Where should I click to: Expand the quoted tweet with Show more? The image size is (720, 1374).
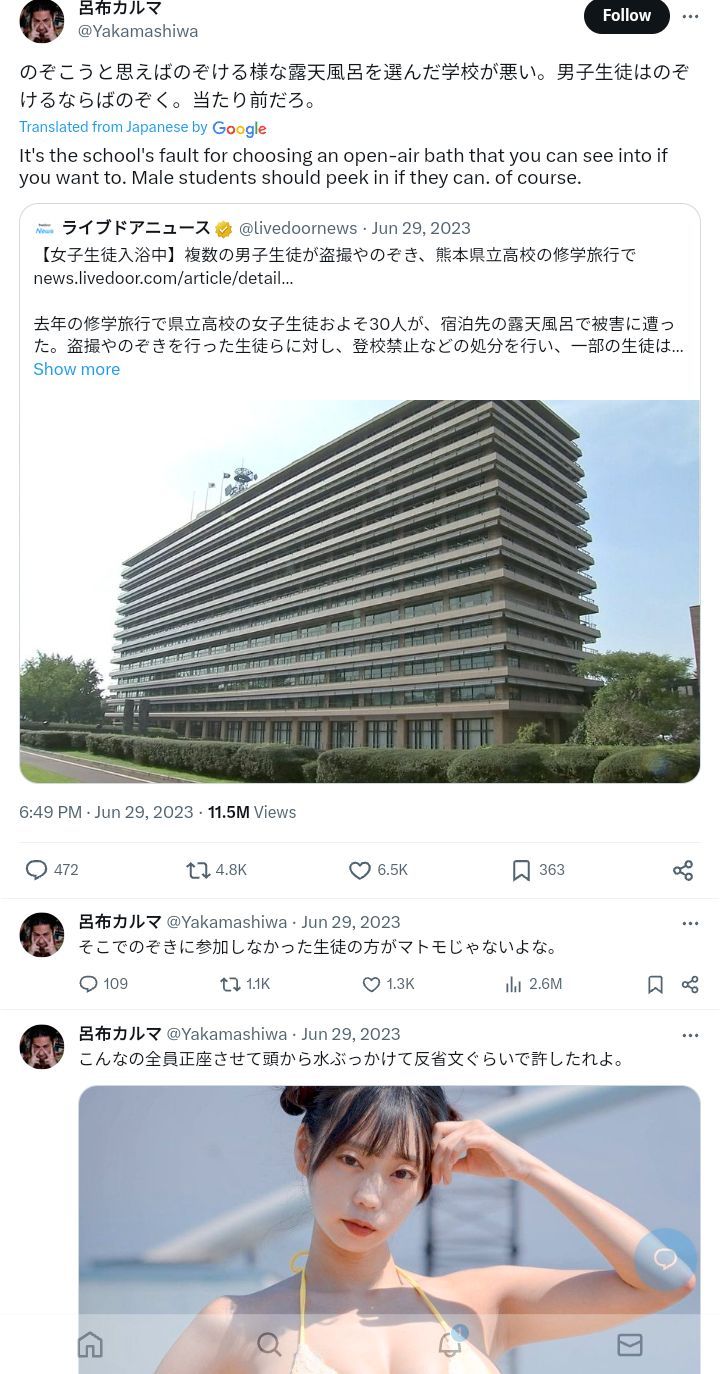point(77,369)
